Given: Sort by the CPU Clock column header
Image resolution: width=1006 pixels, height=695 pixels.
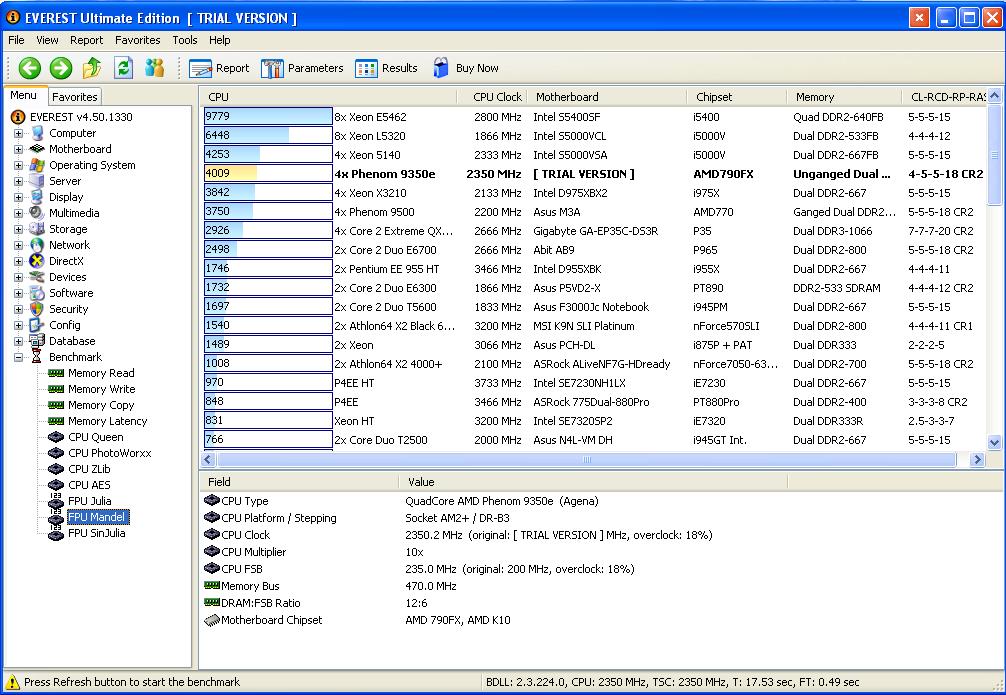Looking at the screenshot, I should [x=497, y=97].
